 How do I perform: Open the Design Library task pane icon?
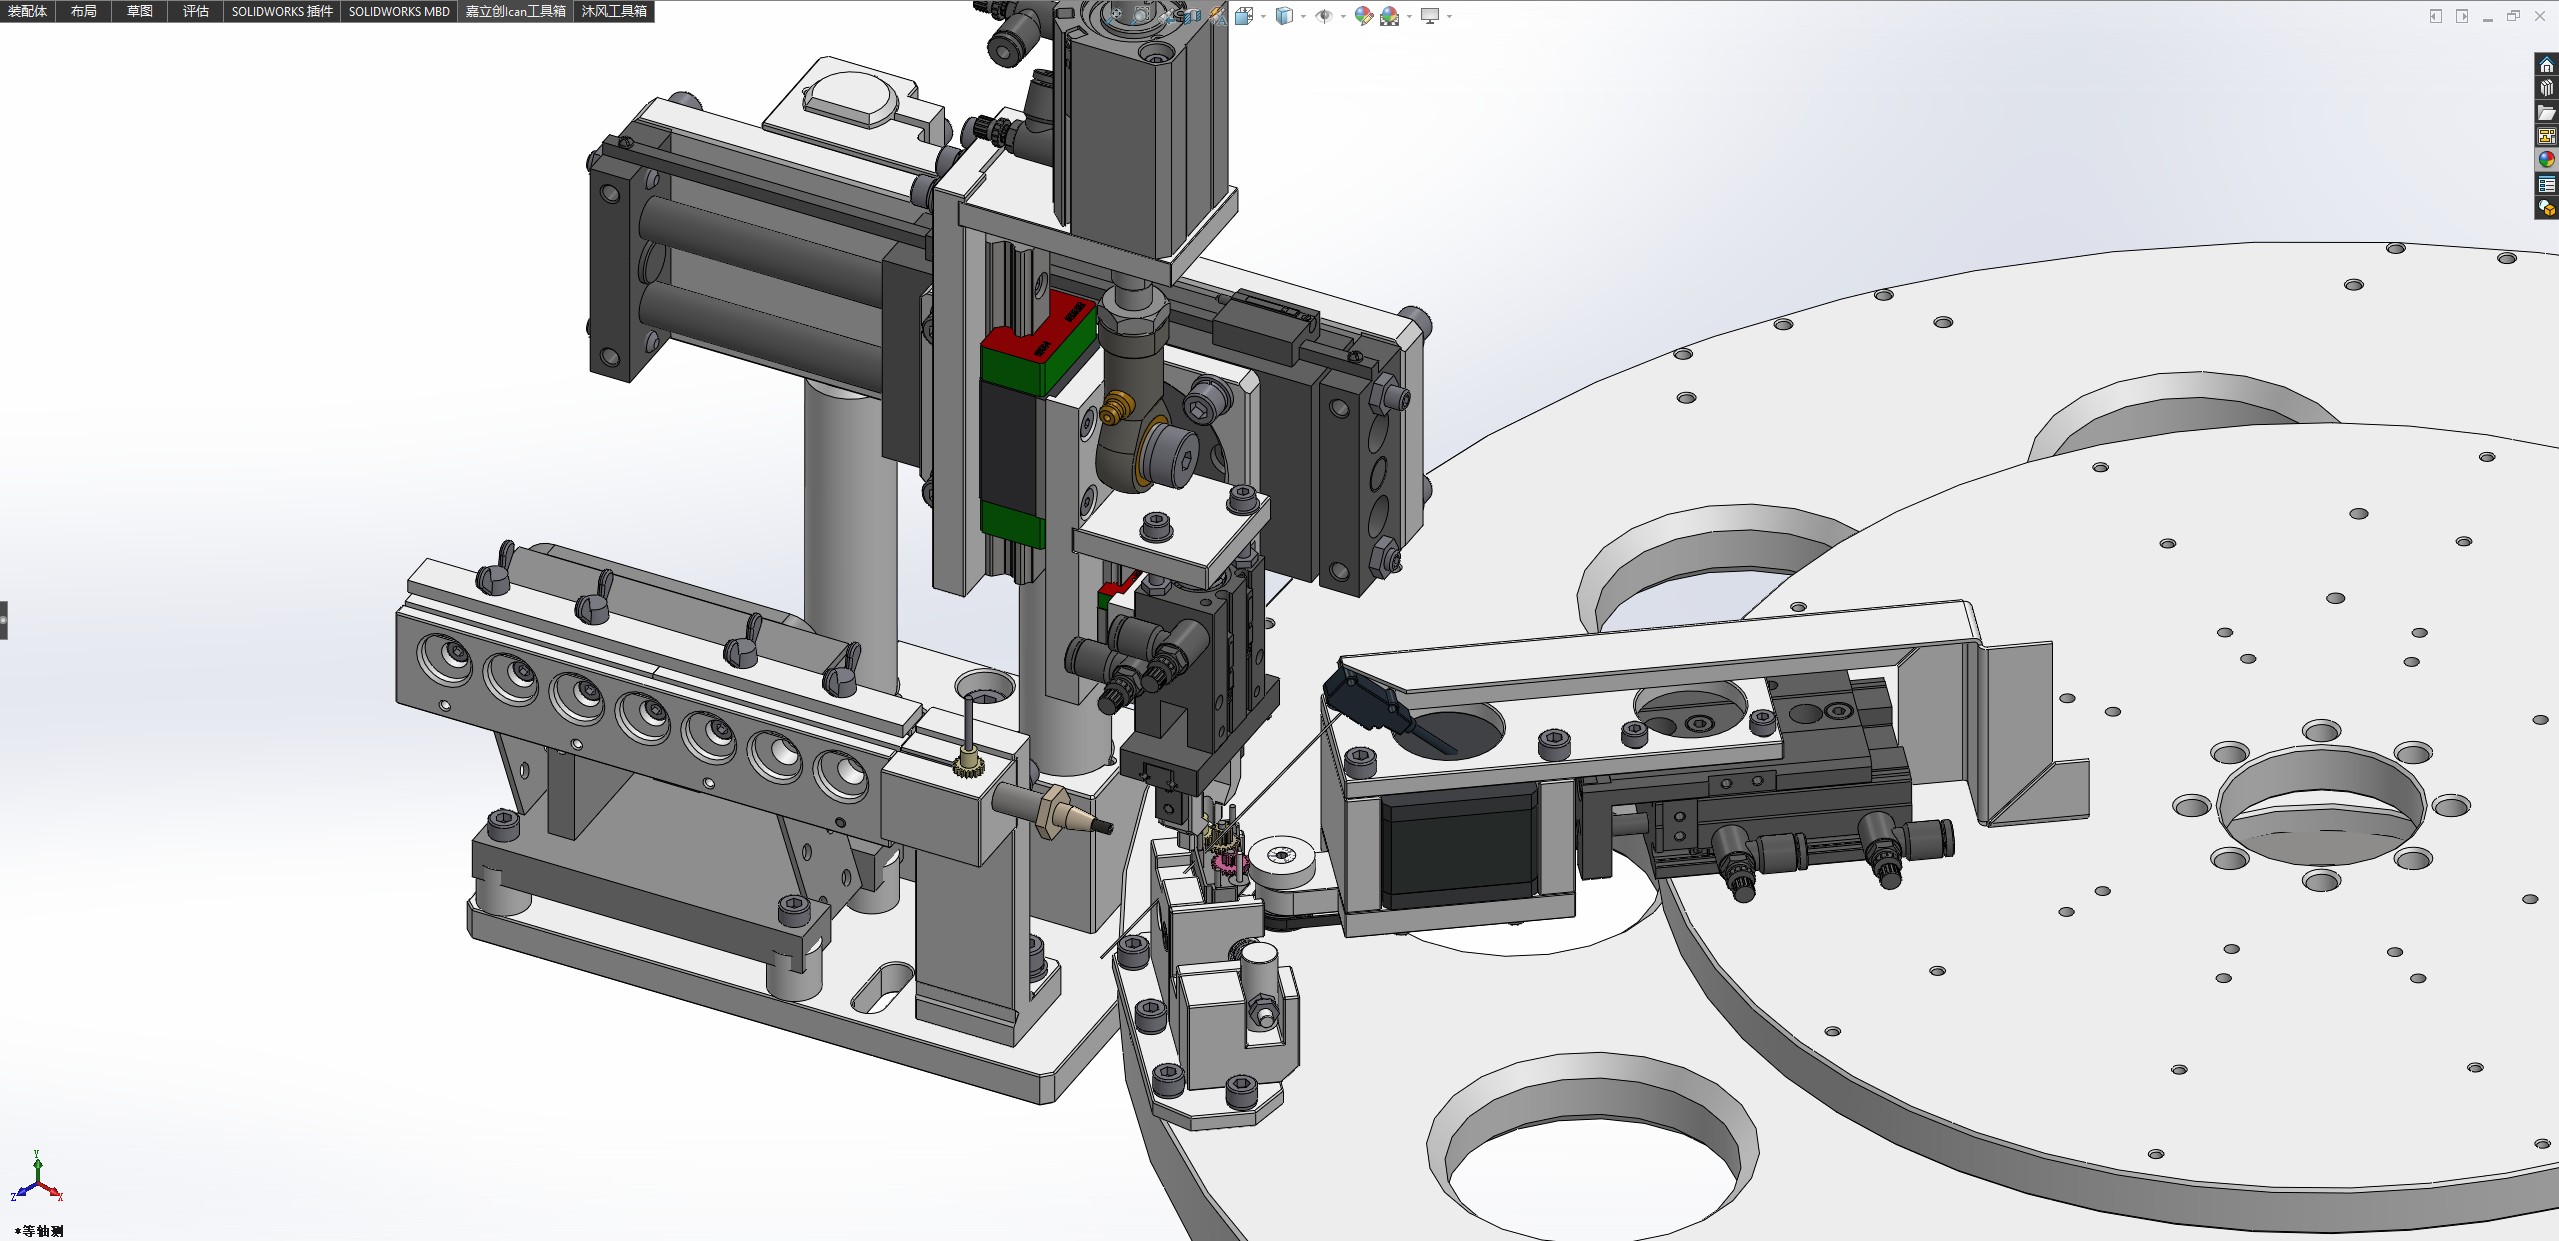pyautogui.click(x=2546, y=89)
